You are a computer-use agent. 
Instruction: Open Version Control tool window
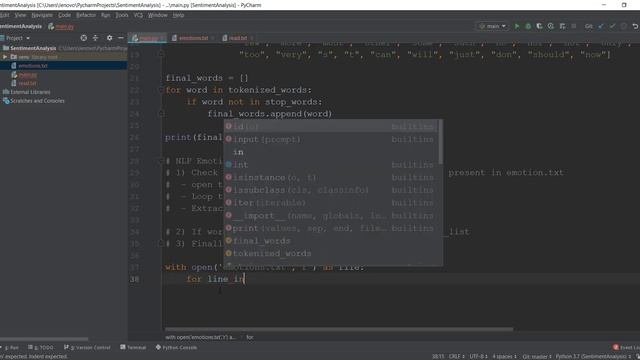point(87,347)
